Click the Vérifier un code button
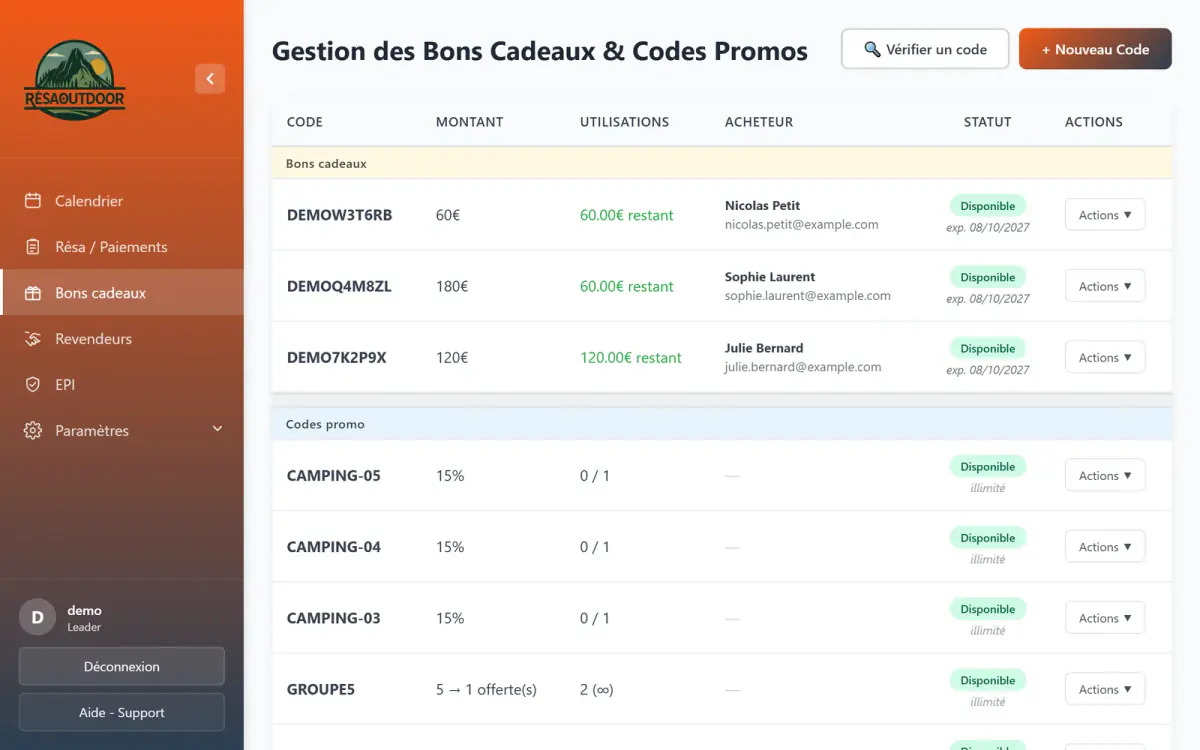This screenshot has width=1200, height=750. [925, 49]
